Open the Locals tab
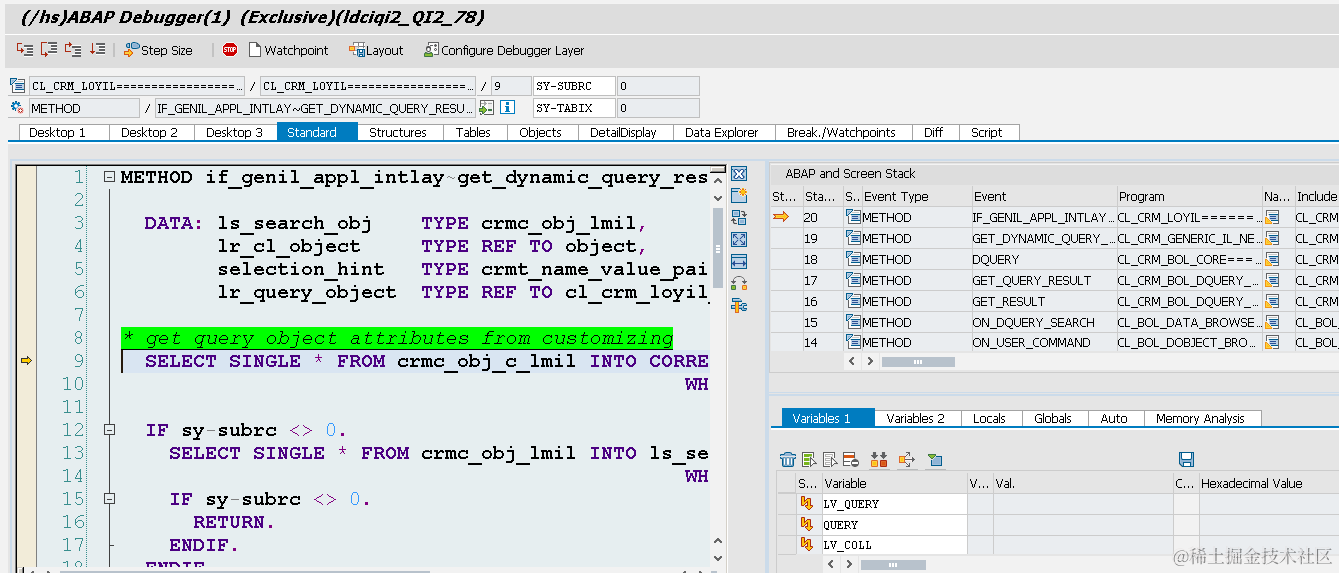Screen dimensions: 1339x573 [x=989, y=418]
